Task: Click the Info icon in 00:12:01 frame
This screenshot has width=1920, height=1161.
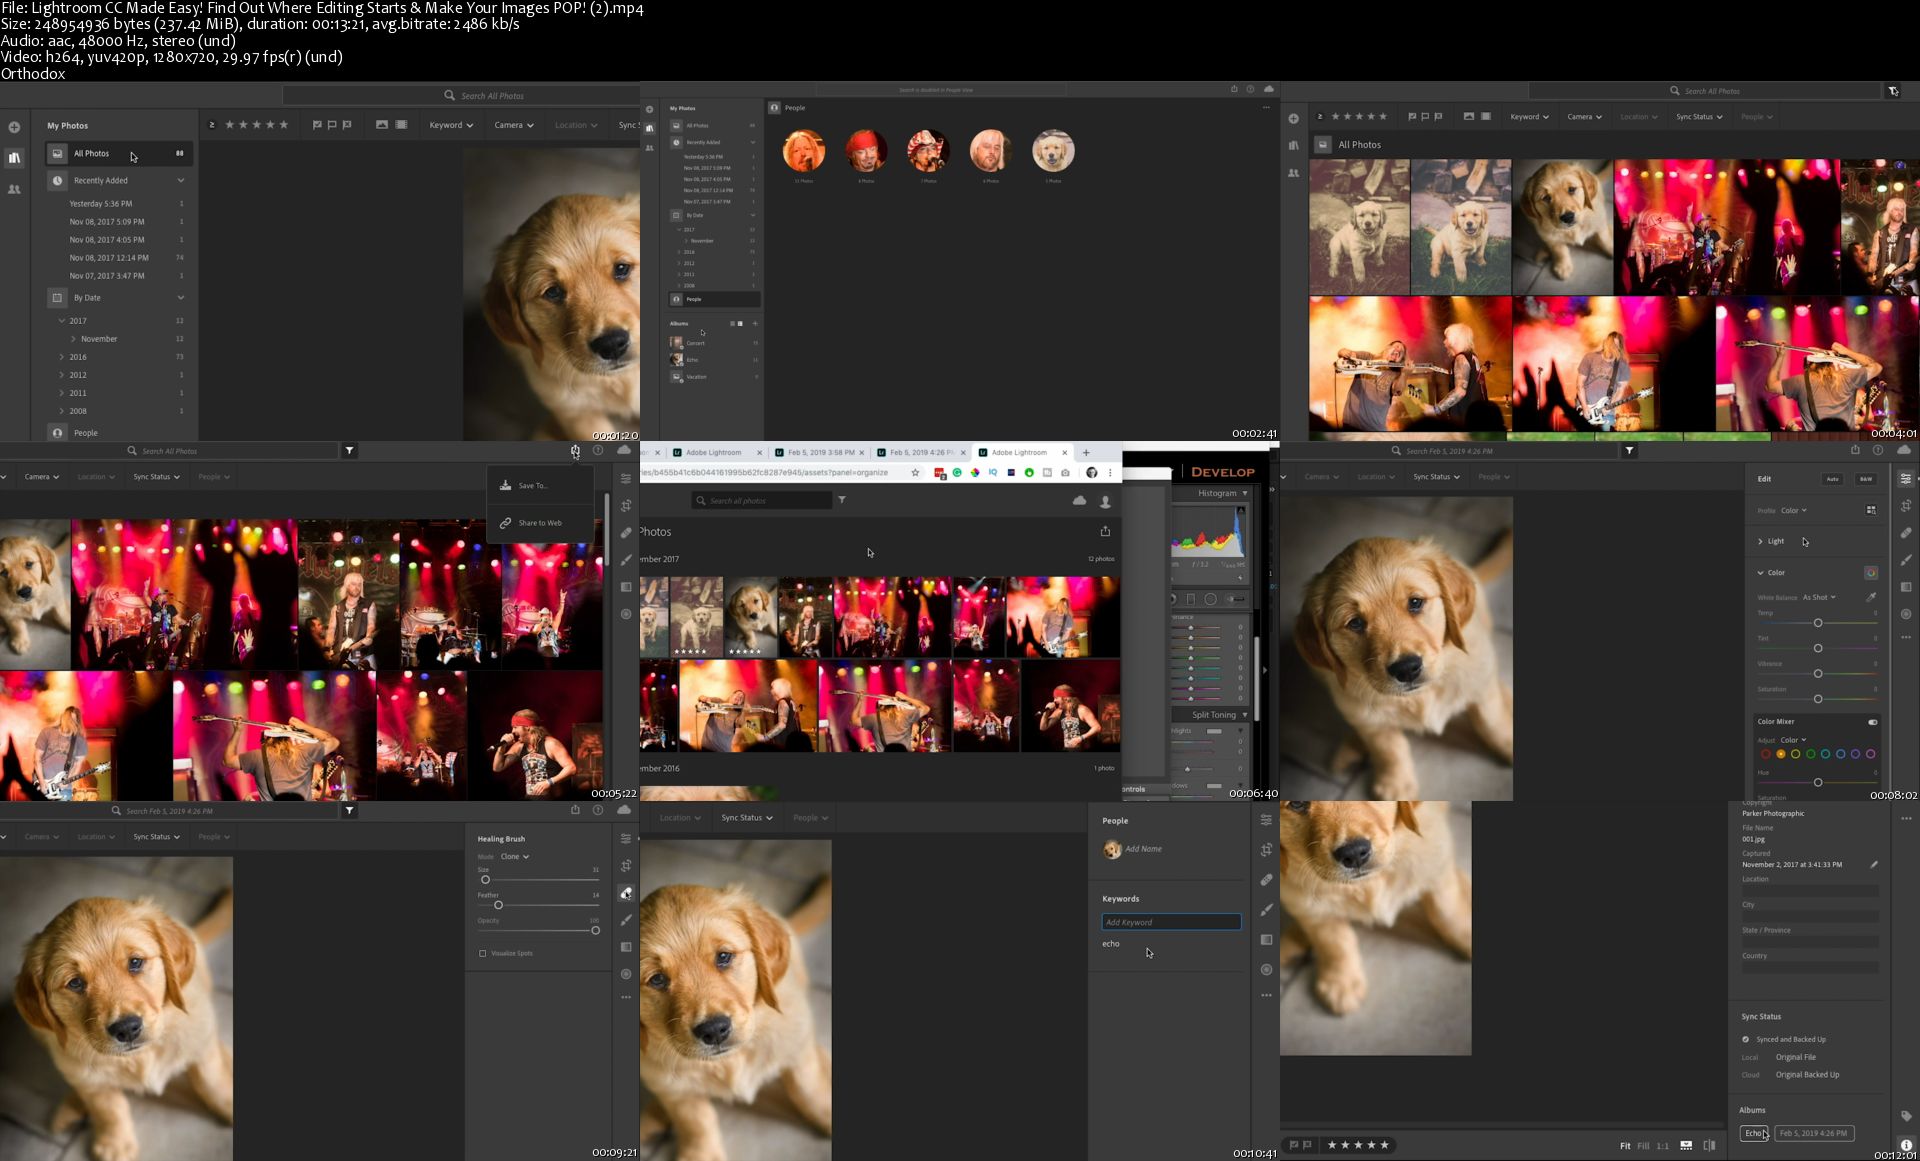Action: click(x=1906, y=1145)
